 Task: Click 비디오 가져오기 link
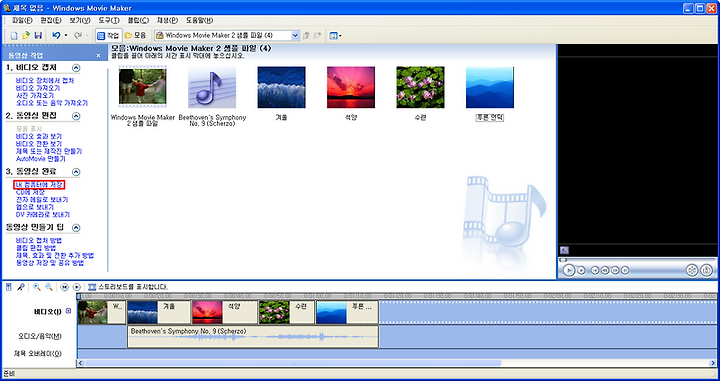[38, 88]
